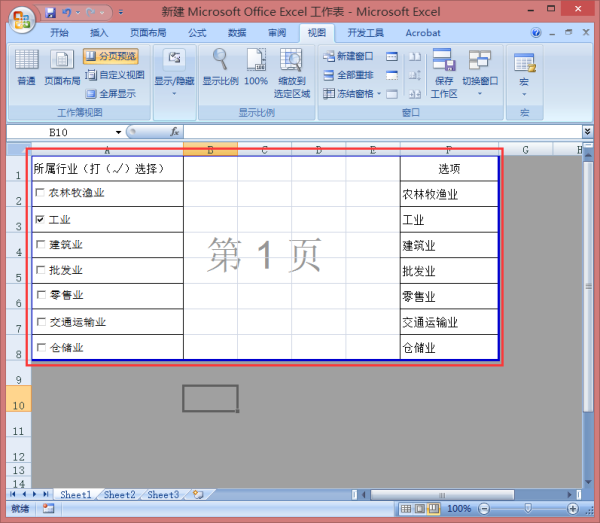Open Show/Hide (显示/隐藏) dropdown

(x=174, y=72)
